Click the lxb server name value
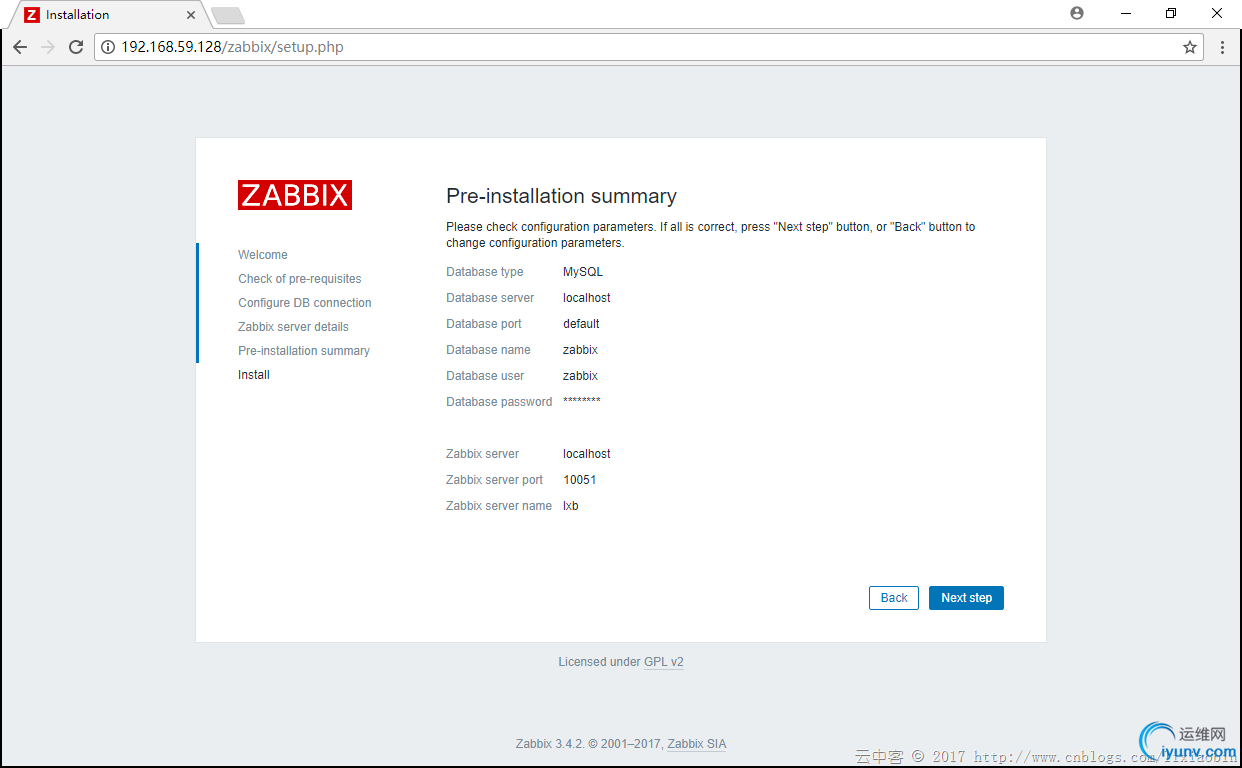Viewport: 1242px width, 768px height. [571, 506]
